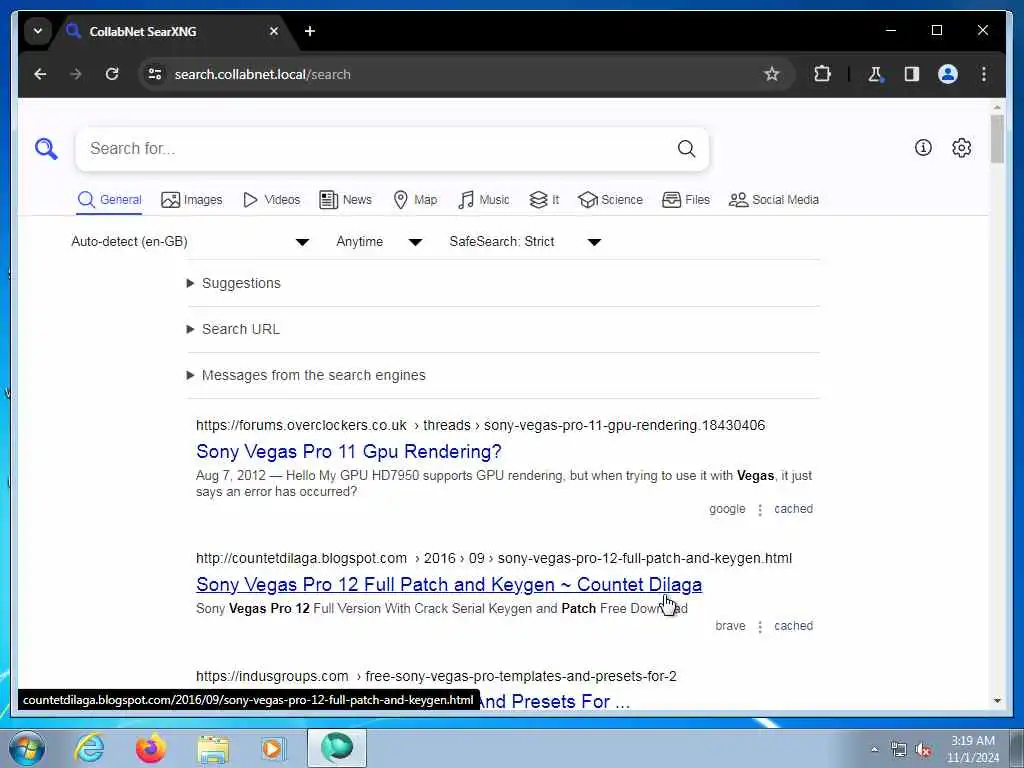1024x768 pixels.
Task: Click the page vertical scrollbar thumb
Action: [x=997, y=139]
